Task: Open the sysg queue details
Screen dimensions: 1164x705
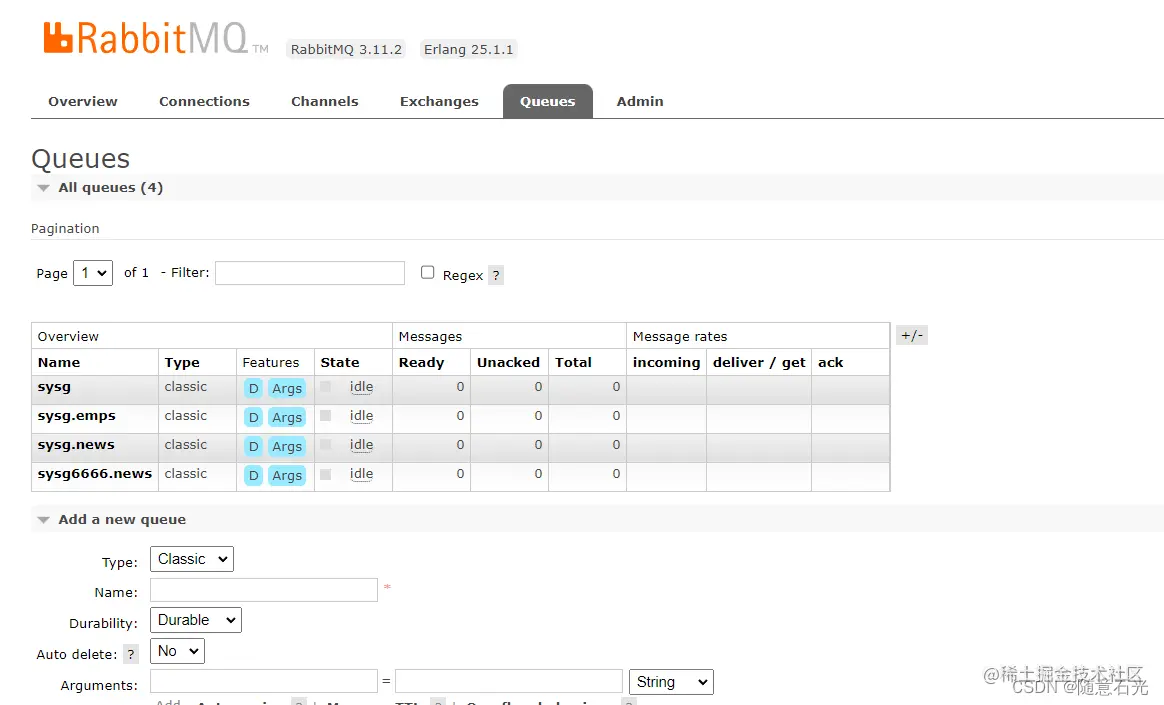Action: click(54, 387)
